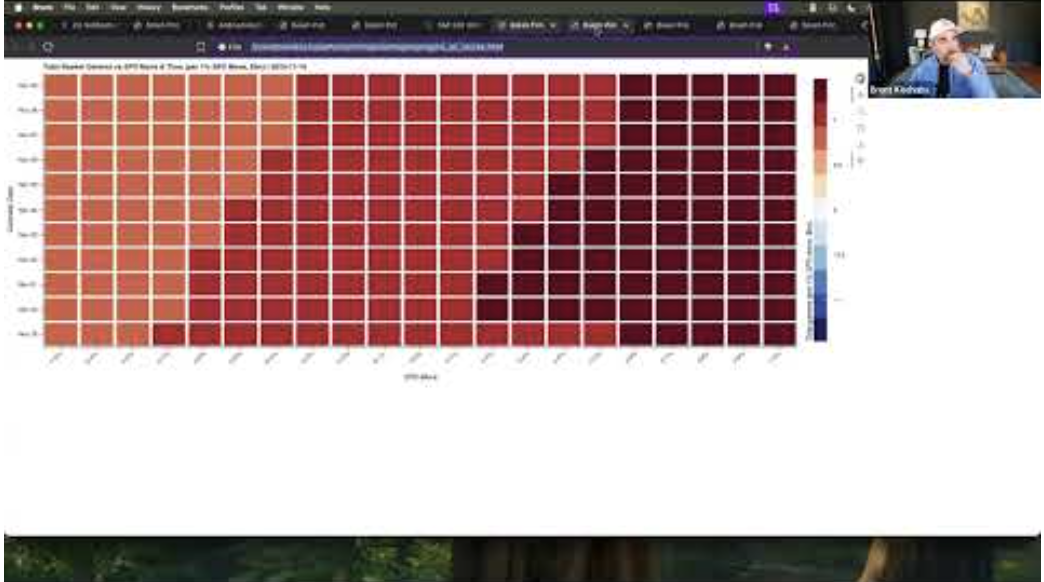The image size is (1044, 582).
Task: Open the Apple menu
Action: point(17,7)
